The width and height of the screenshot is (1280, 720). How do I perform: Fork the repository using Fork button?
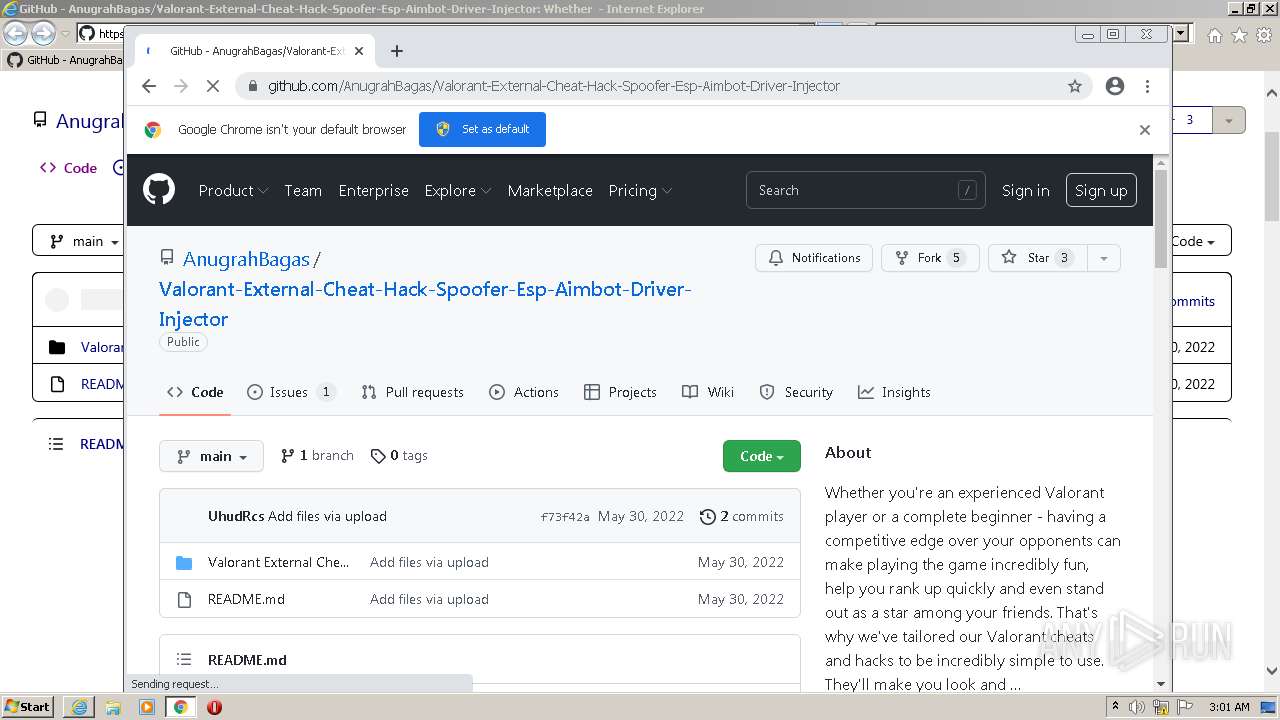tap(928, 258)
